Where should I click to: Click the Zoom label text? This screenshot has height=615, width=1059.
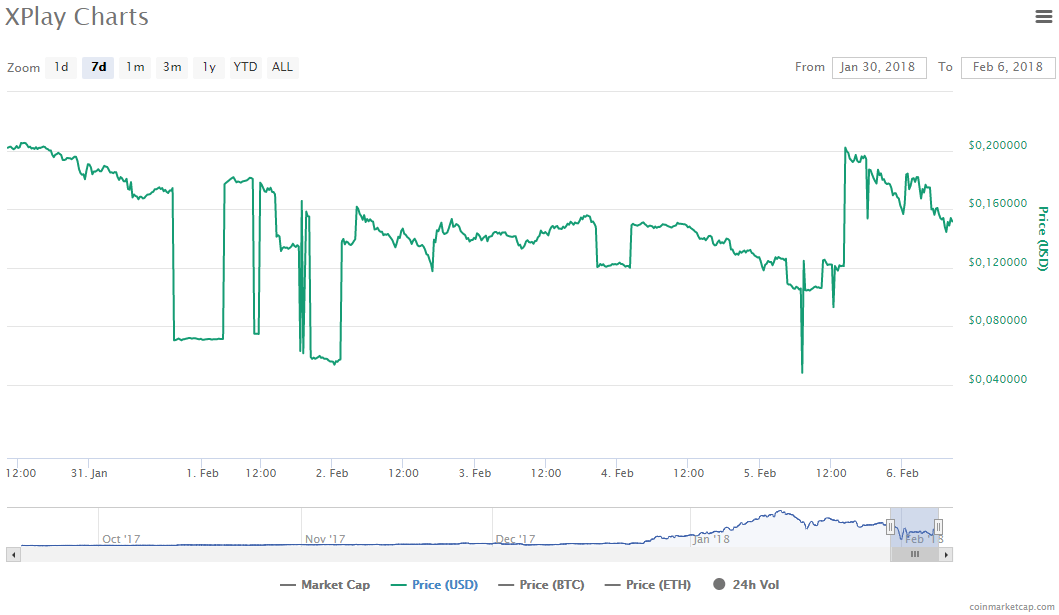point(24,68)
